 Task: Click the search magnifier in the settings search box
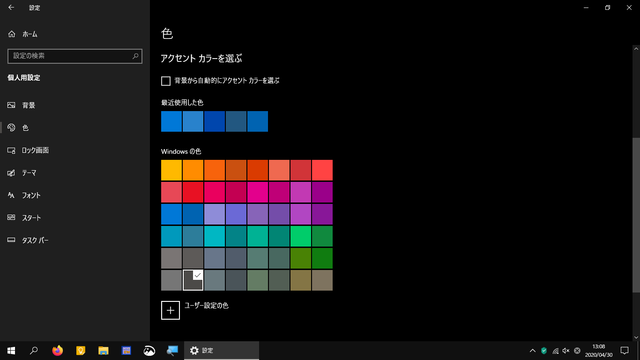(x=135, y=56)
